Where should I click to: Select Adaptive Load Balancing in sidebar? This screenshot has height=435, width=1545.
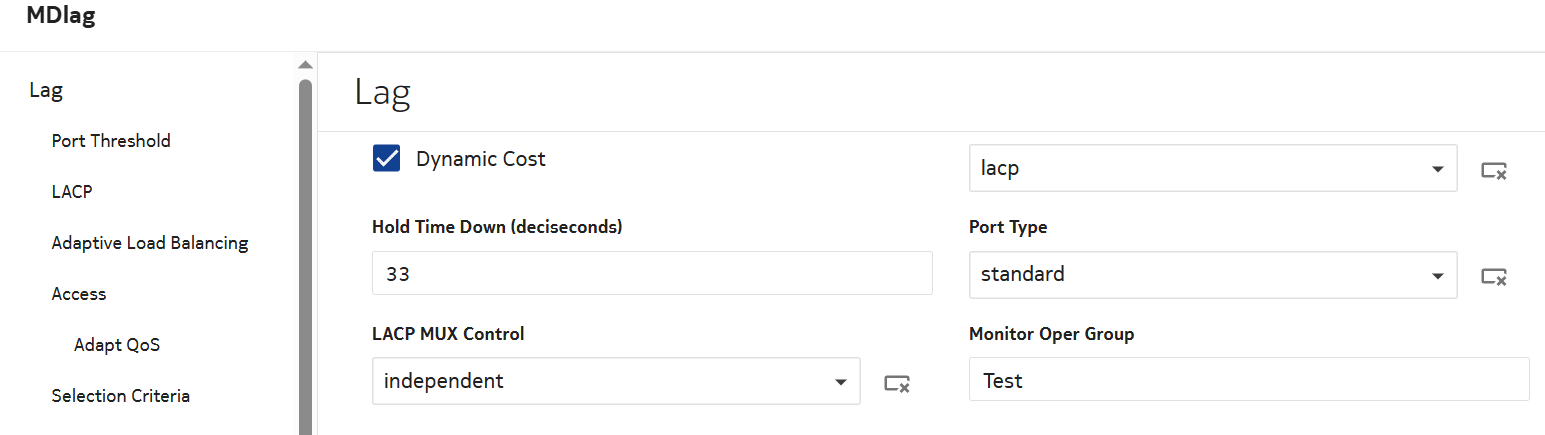(x=150, y=243)
